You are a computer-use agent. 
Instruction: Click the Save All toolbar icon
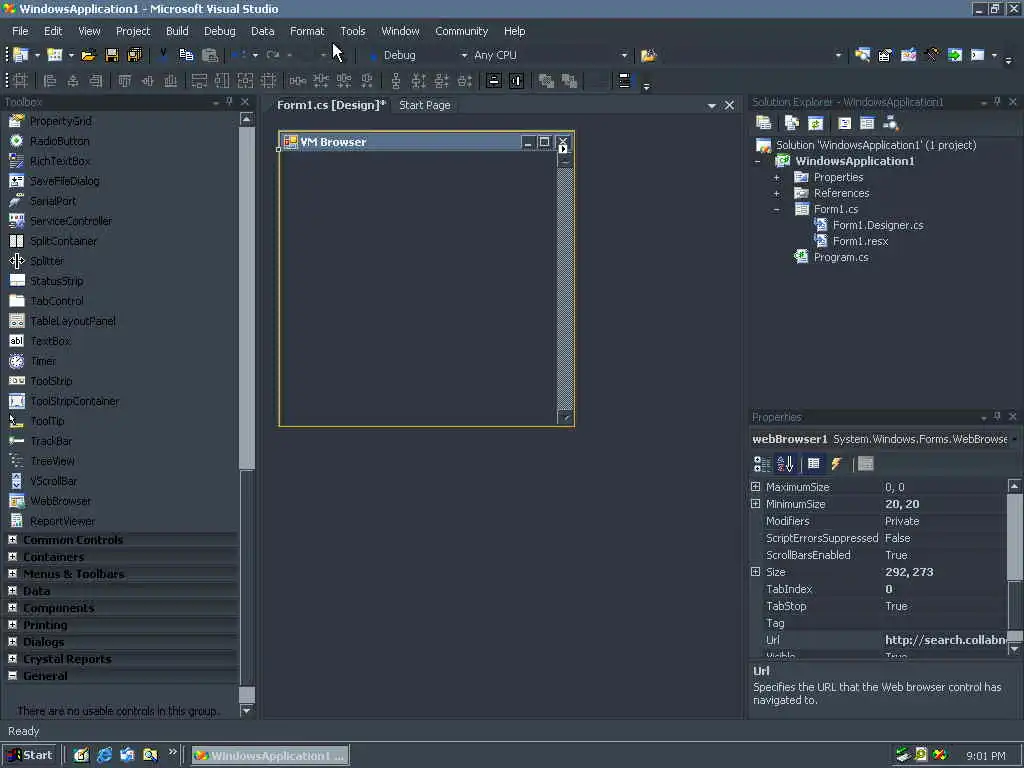(x=135, y=56)
